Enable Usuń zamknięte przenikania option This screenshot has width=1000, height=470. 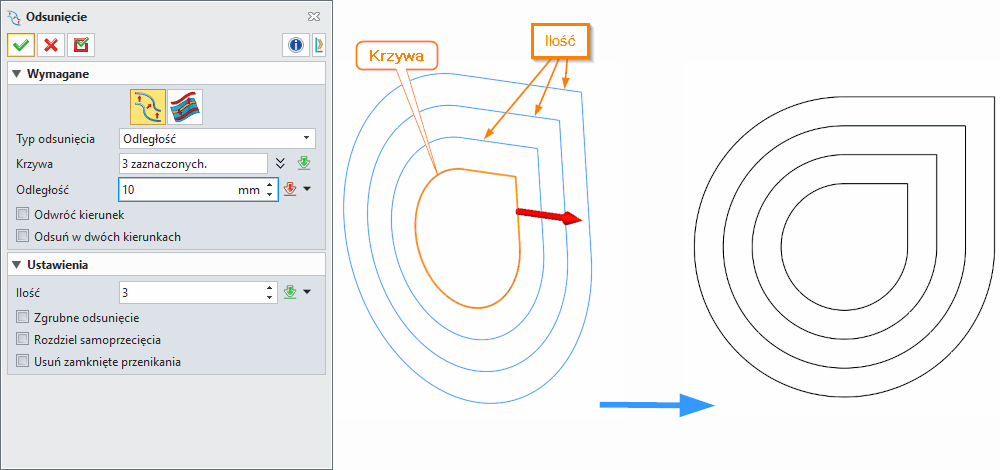24,361
